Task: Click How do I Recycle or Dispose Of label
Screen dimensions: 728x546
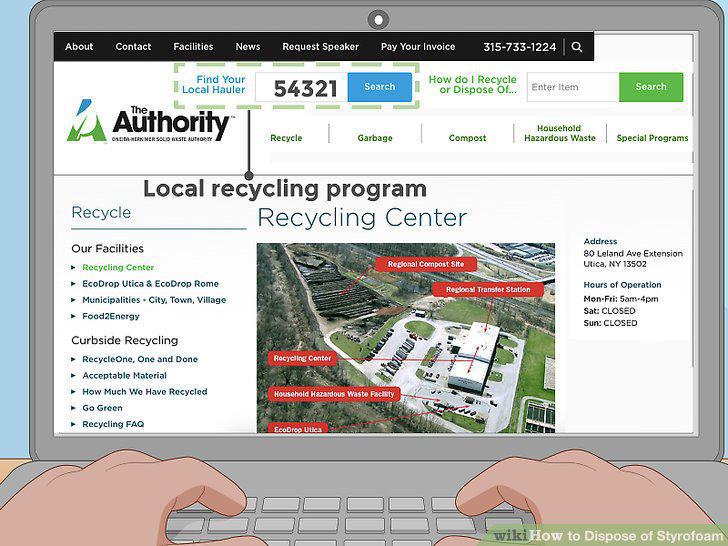Action: pyautogui.click(x=473, y=84)
